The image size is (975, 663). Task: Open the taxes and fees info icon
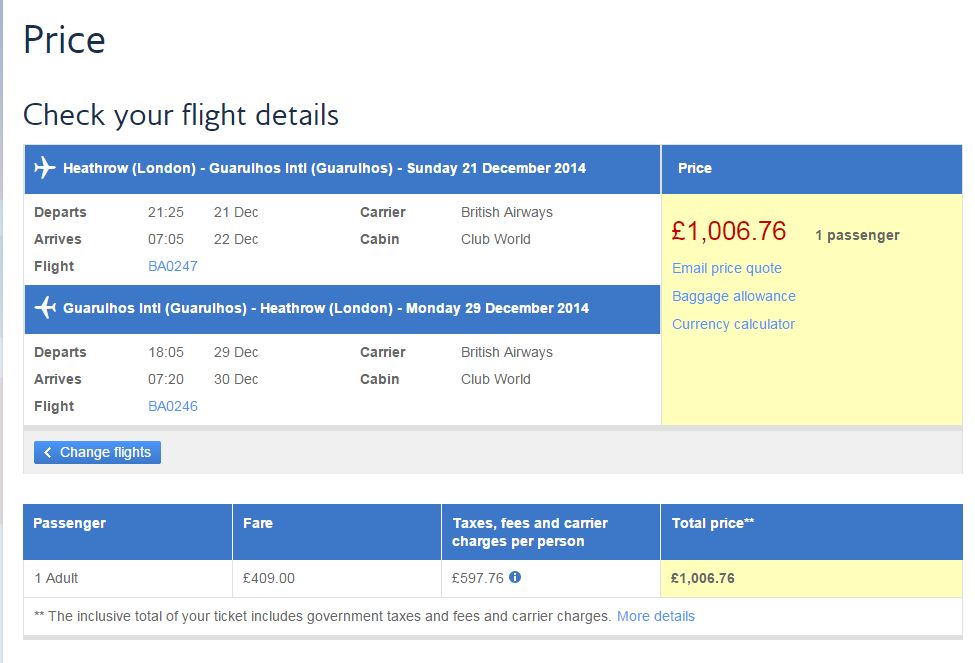[x=515, y=577]
